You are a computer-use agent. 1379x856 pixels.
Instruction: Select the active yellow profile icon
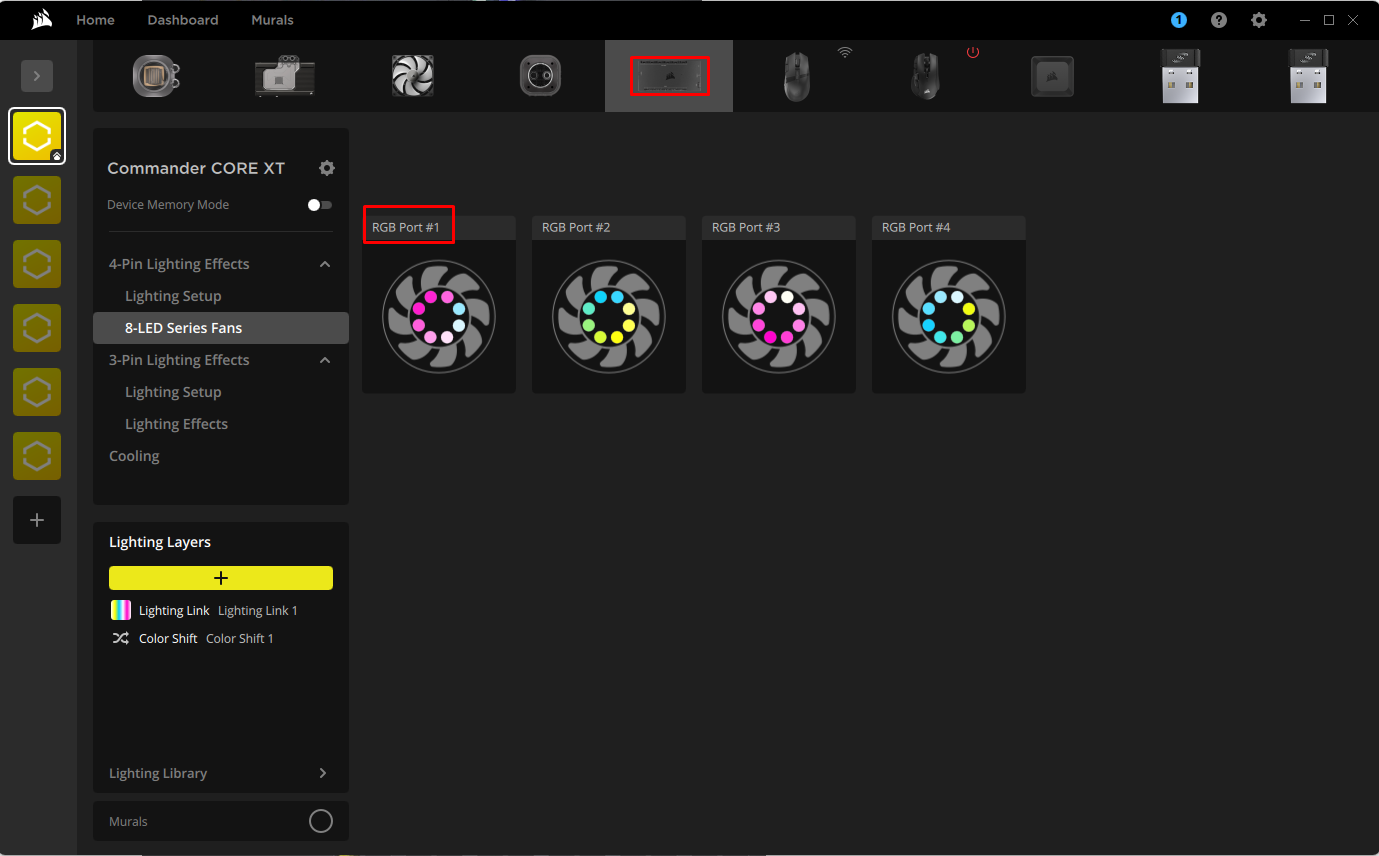[x=37, y=136]
